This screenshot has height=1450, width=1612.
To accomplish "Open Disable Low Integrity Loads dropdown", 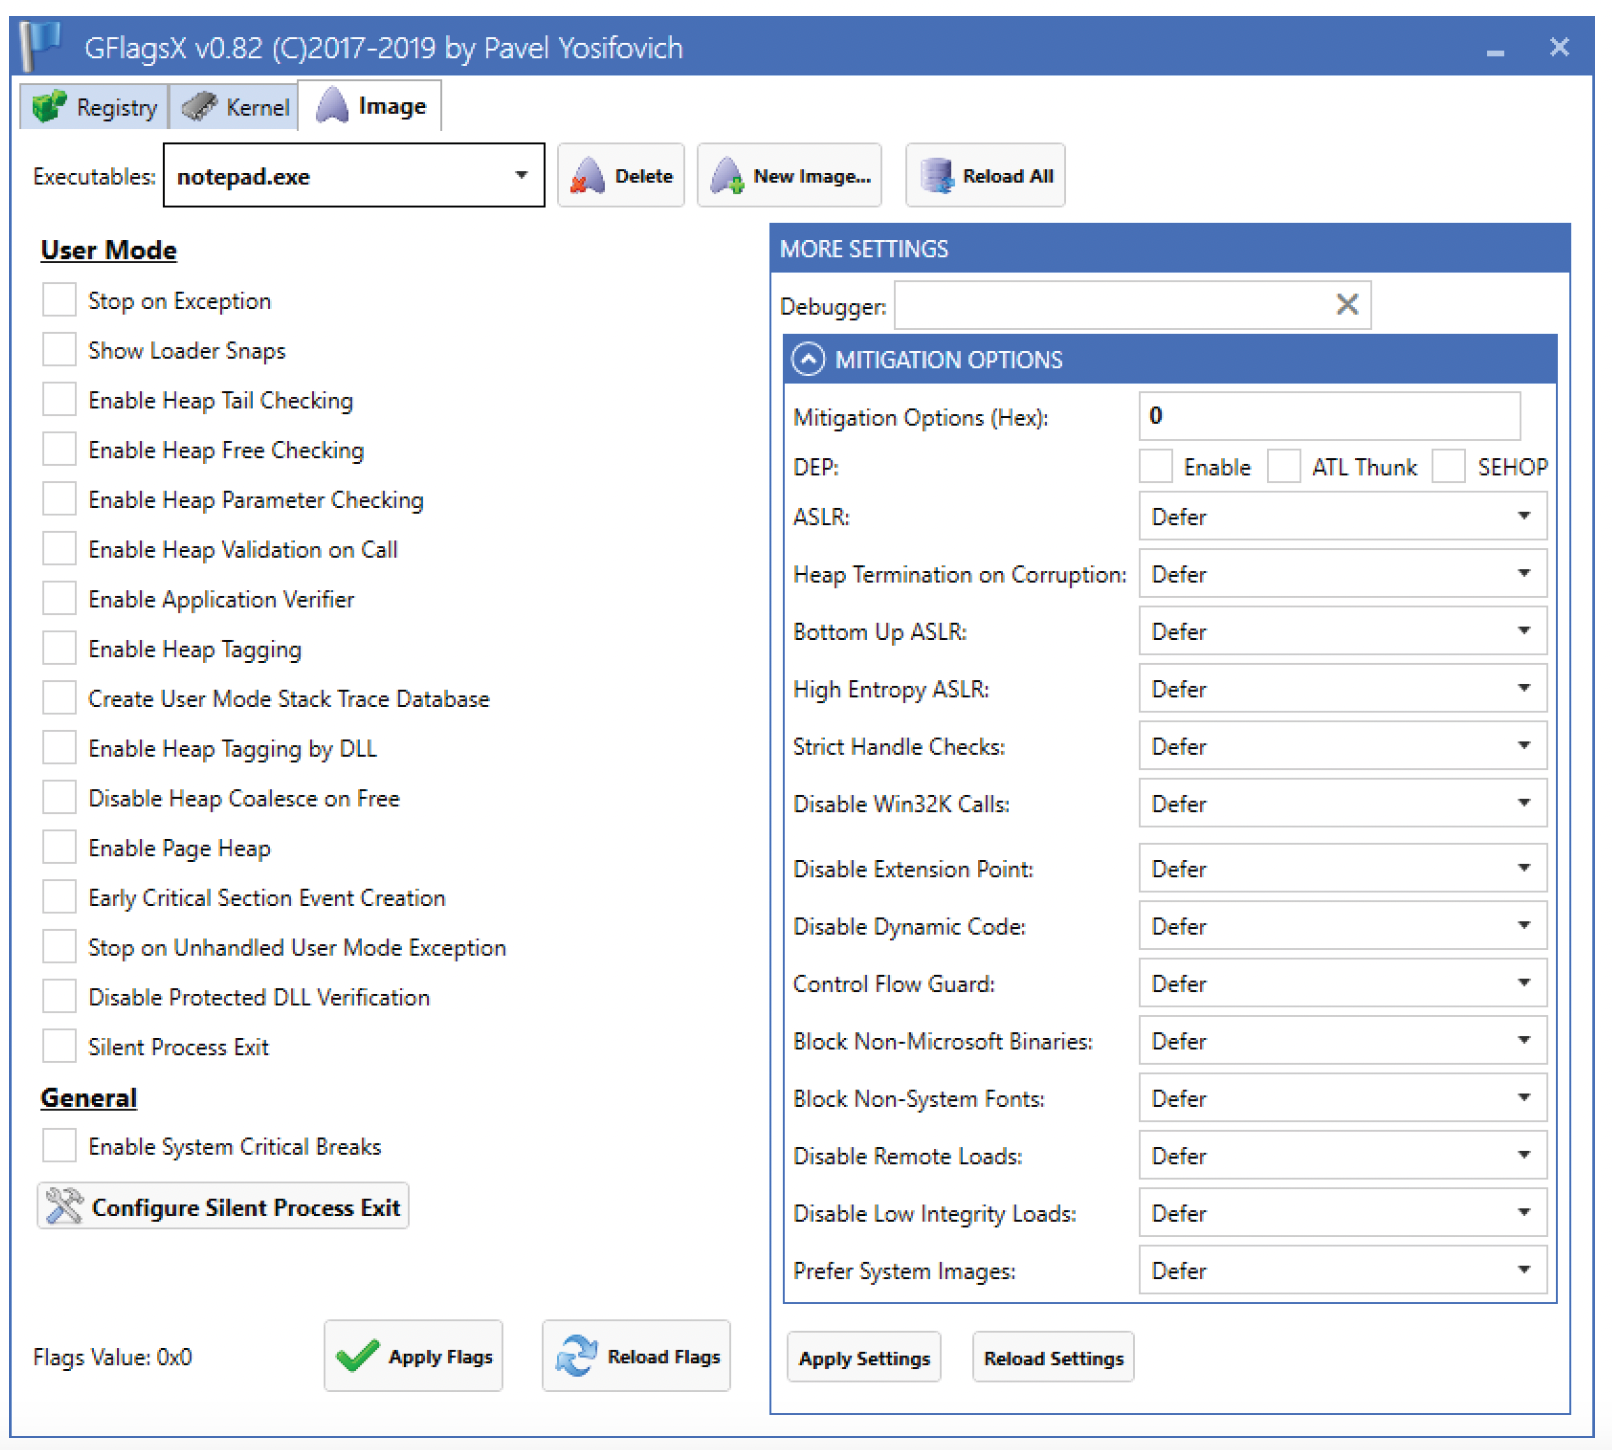I will coord(1343,1213).
